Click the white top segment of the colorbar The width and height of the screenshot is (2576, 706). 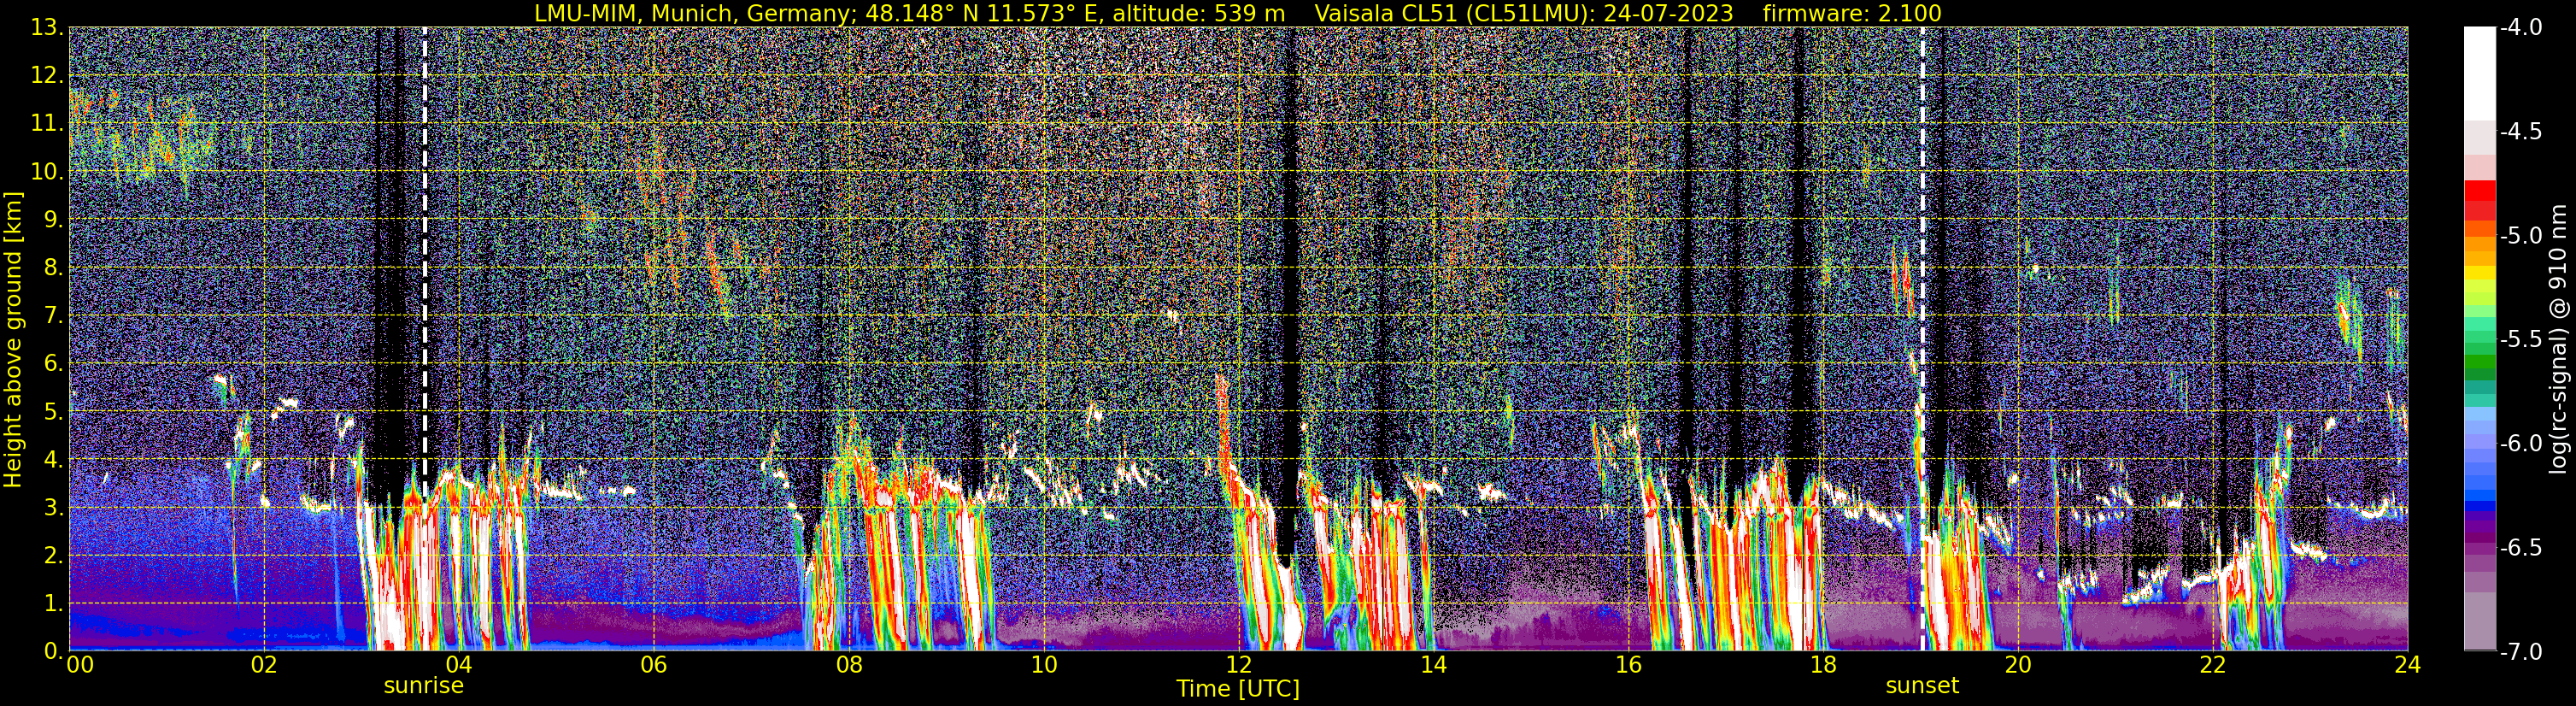click(x=2480, y=73)
